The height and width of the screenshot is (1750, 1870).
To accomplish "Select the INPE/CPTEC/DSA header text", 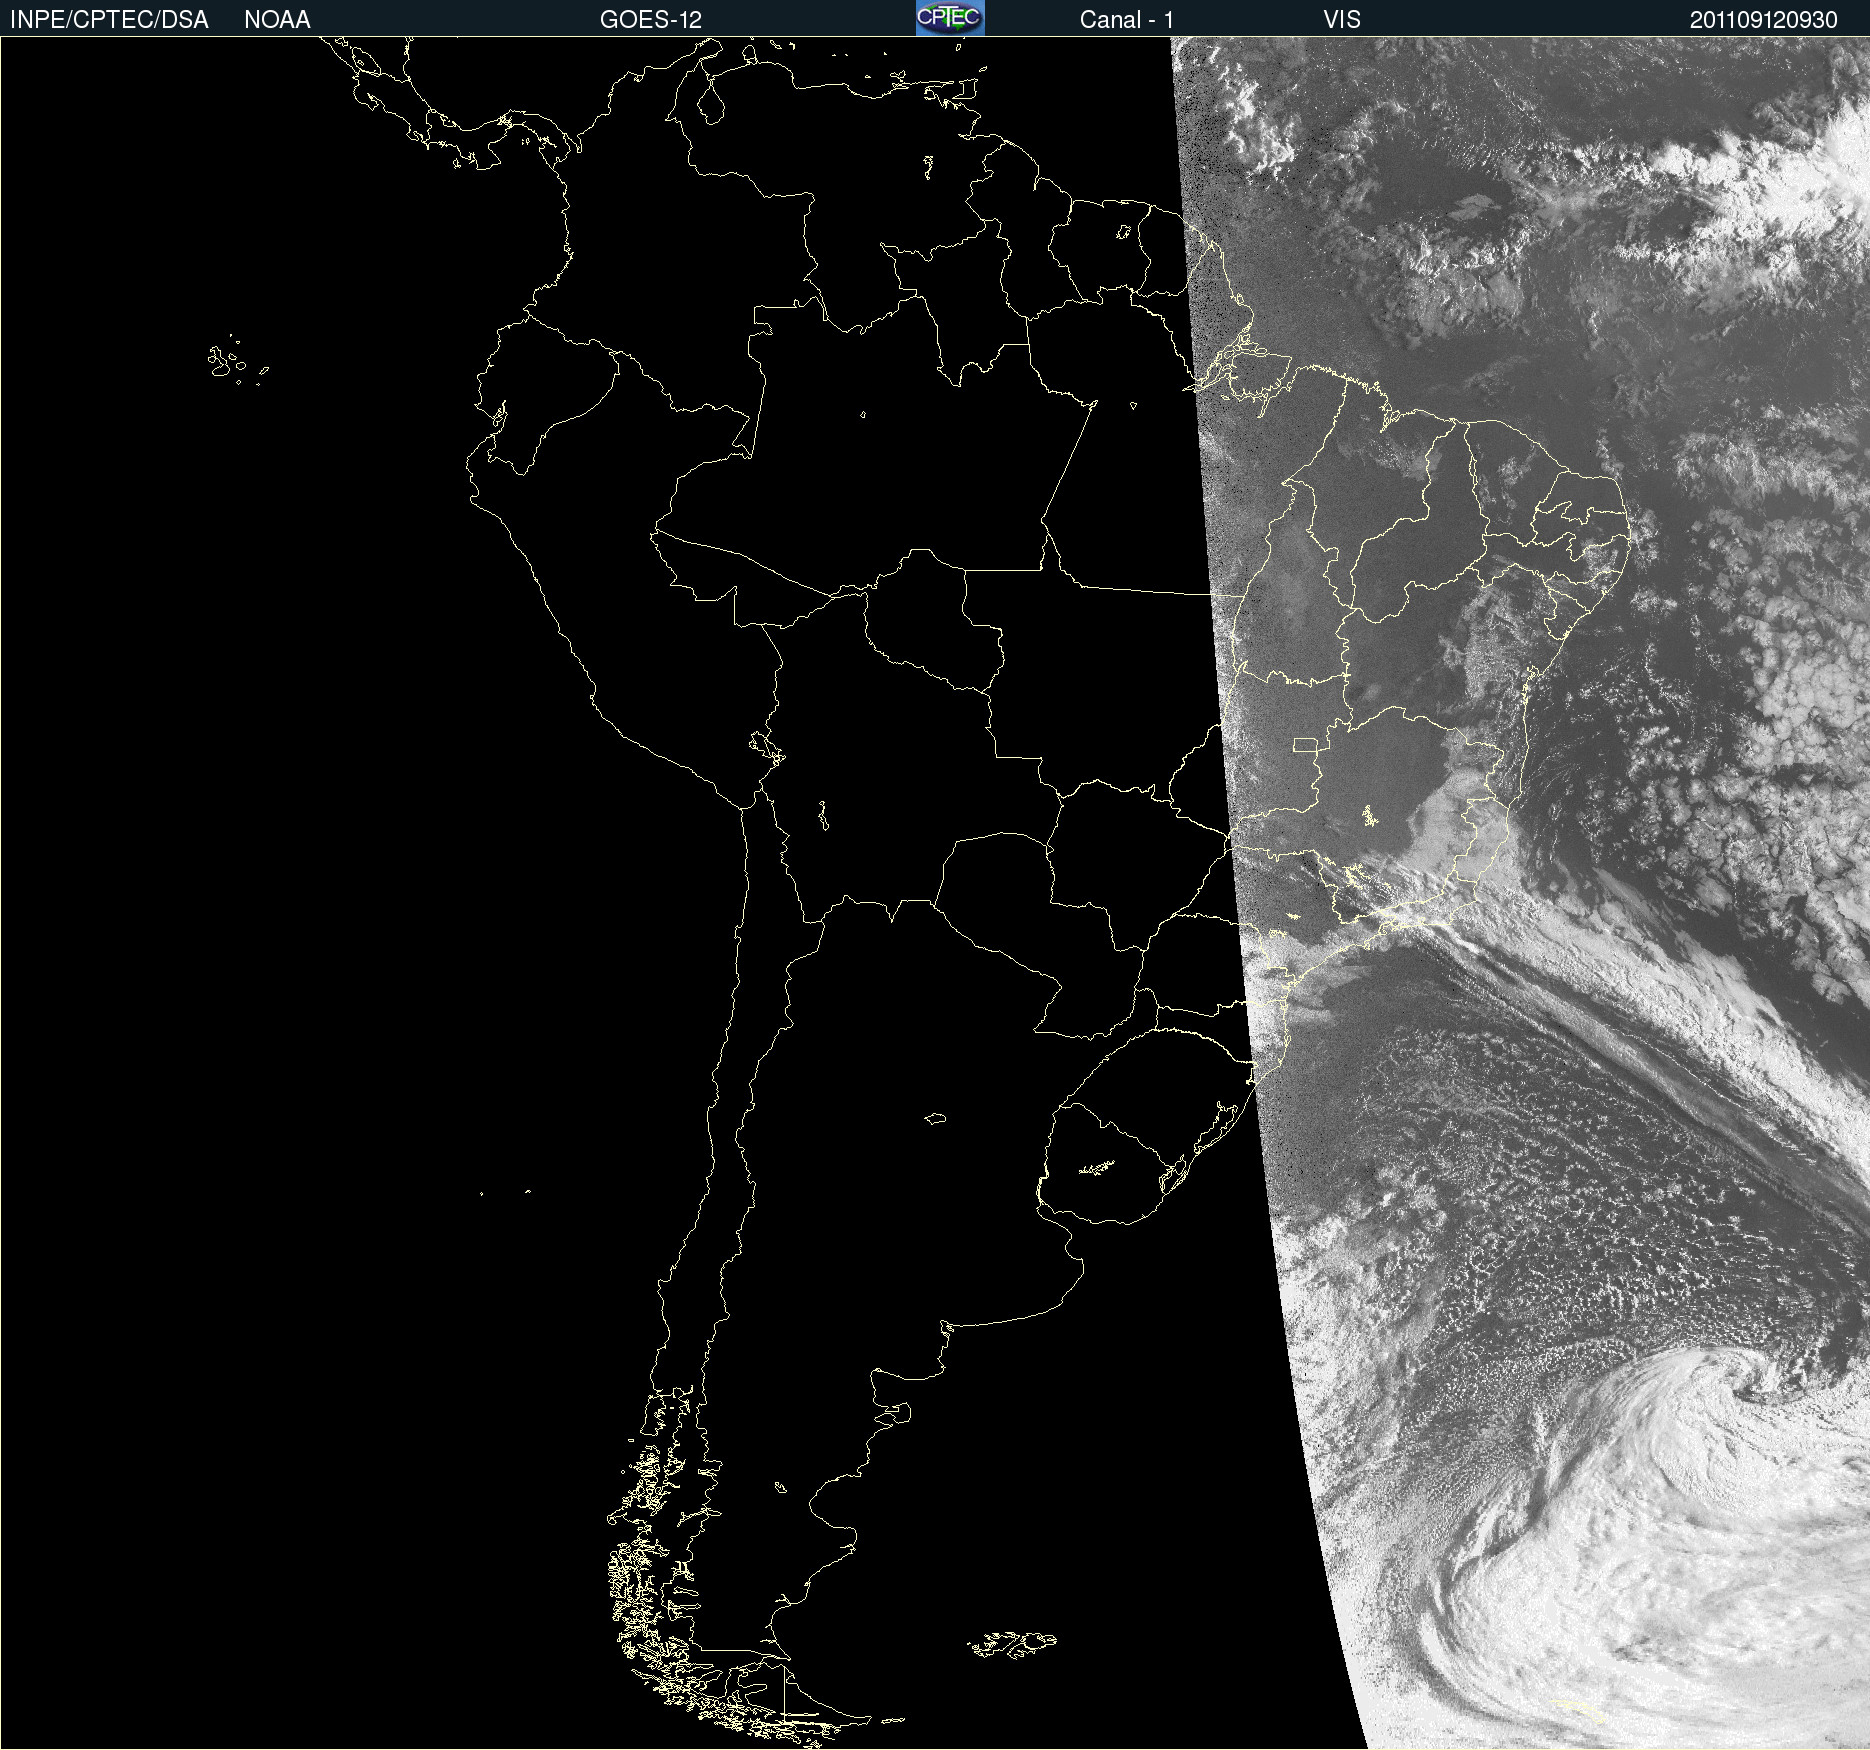I will (109, 20).
